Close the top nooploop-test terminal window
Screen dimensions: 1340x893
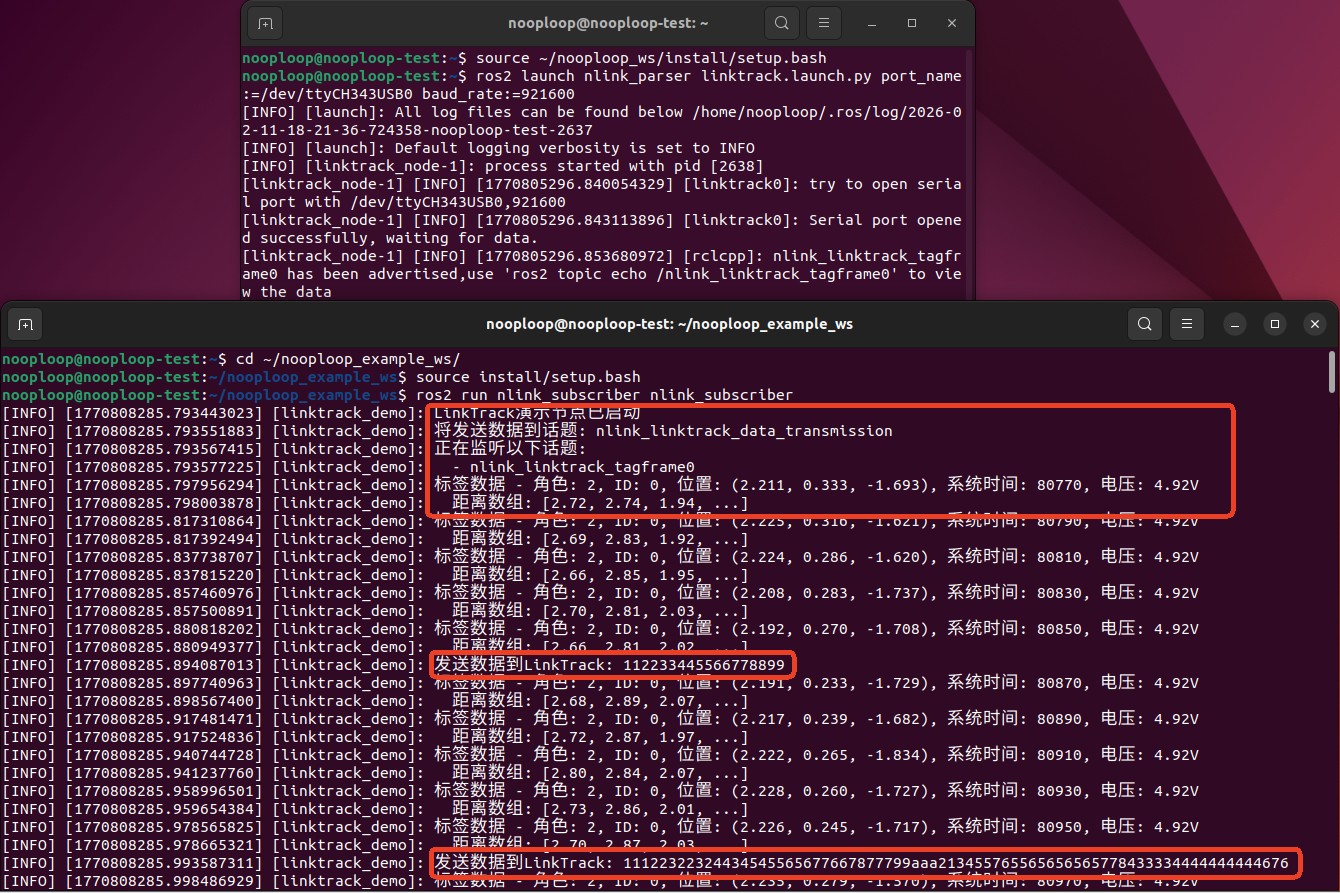tap(952, 22)
